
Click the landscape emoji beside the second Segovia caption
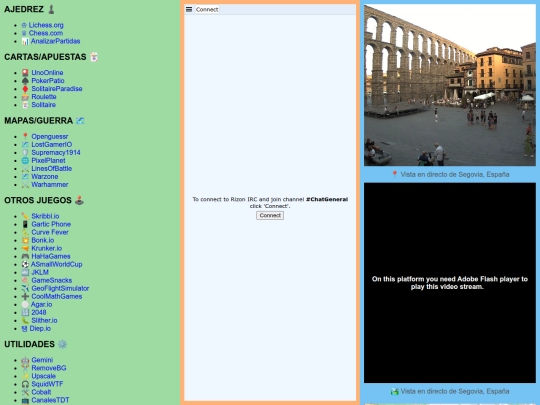pyautogui.click(x=395, y=391)
